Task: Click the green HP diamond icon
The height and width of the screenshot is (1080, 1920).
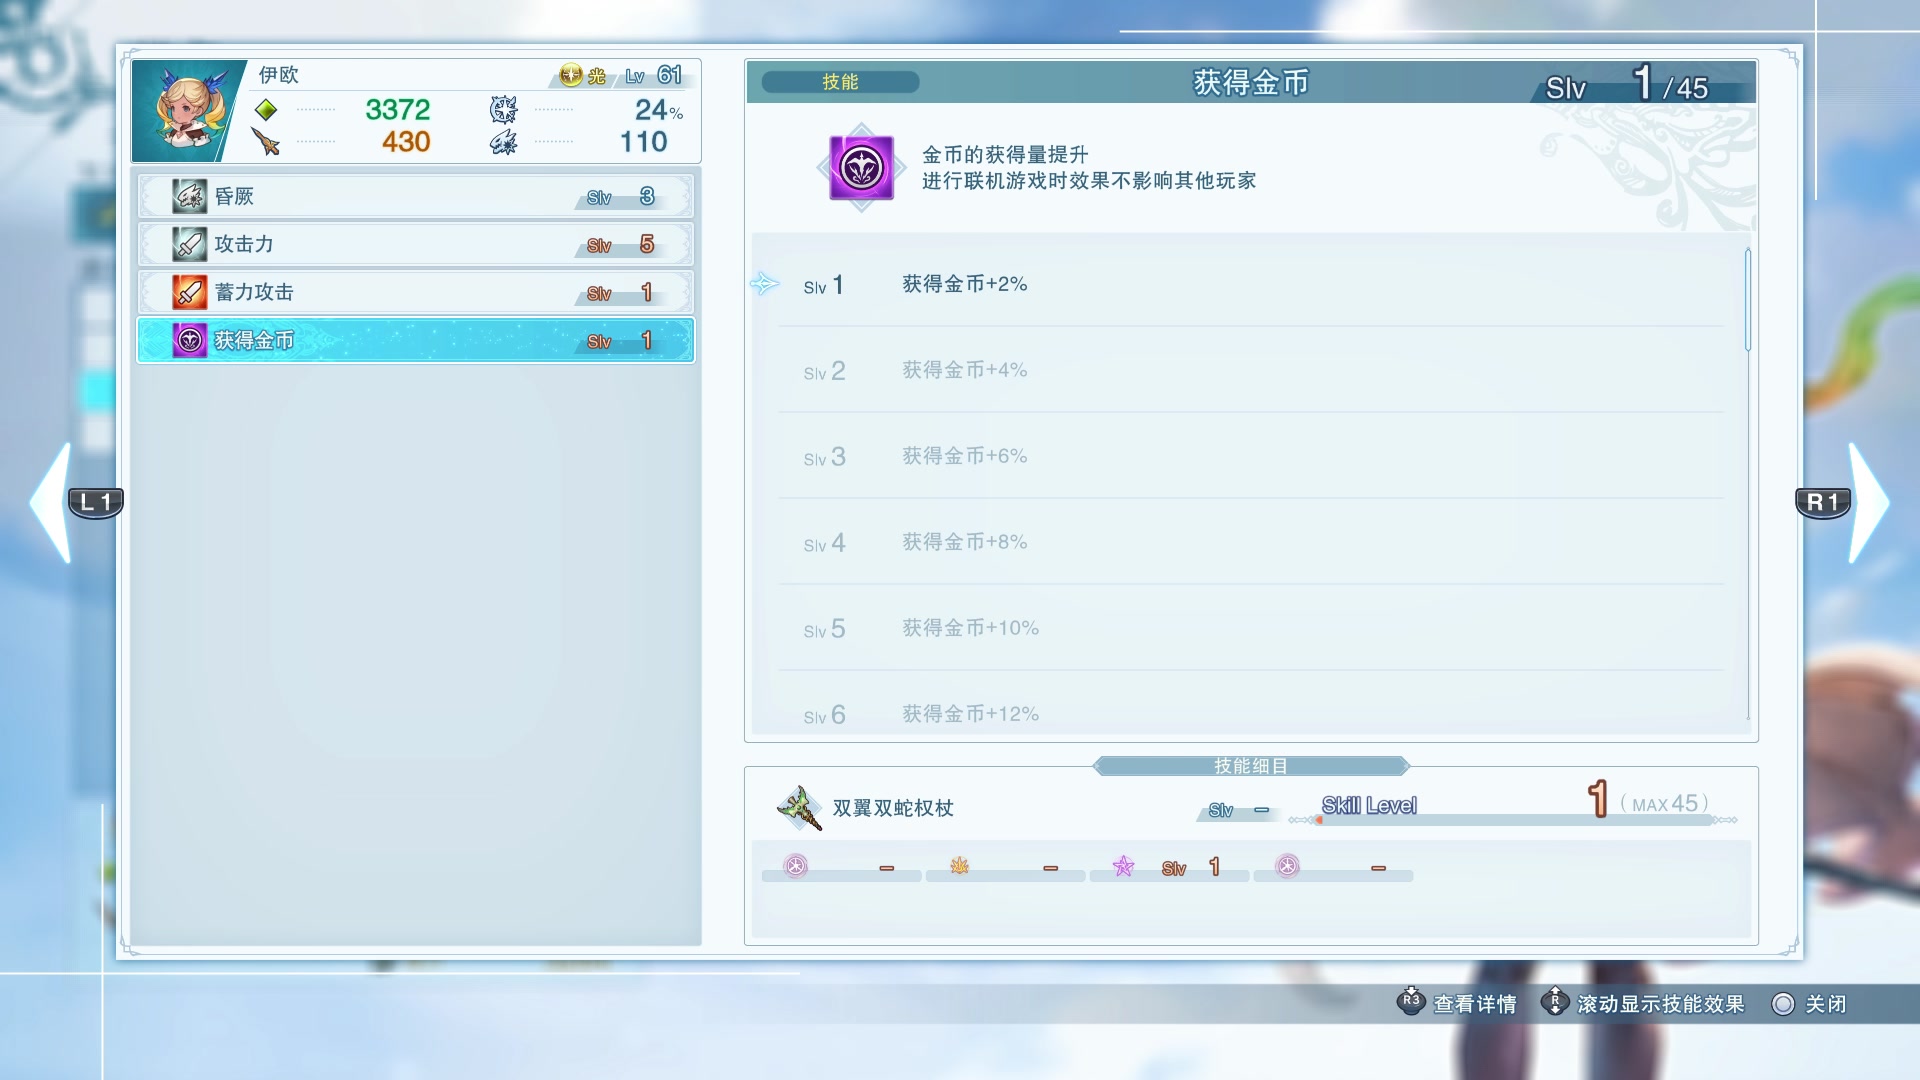Action: 266,109
